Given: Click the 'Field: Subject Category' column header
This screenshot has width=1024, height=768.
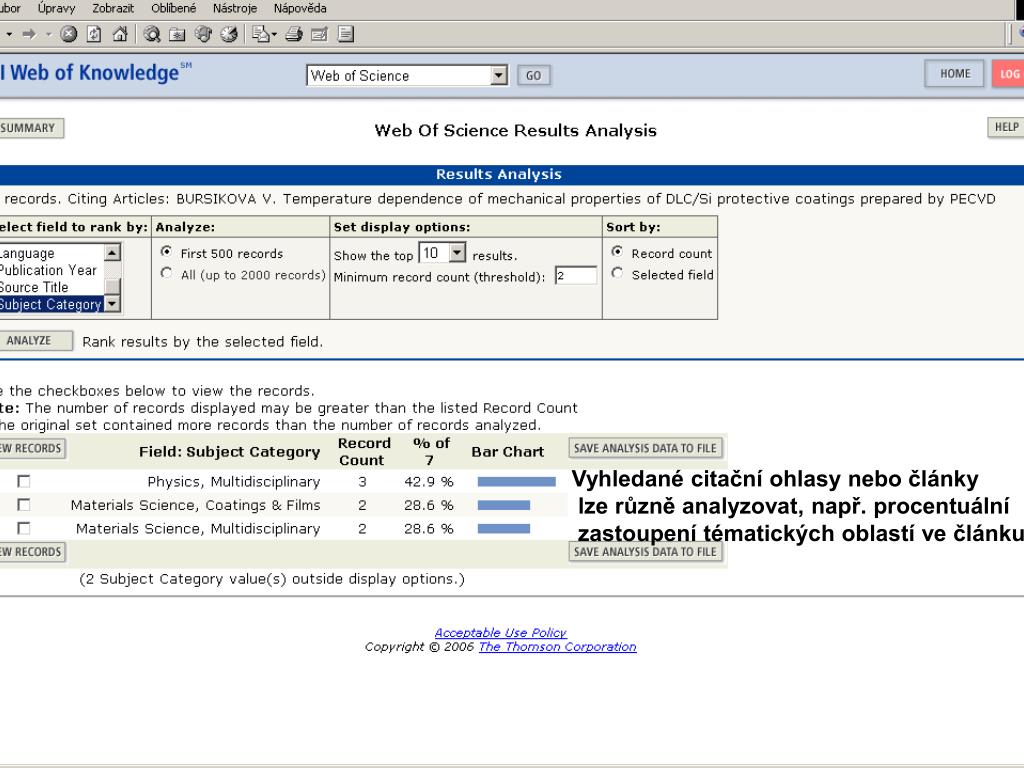Looking at the screenshot, I should [230, 452].
